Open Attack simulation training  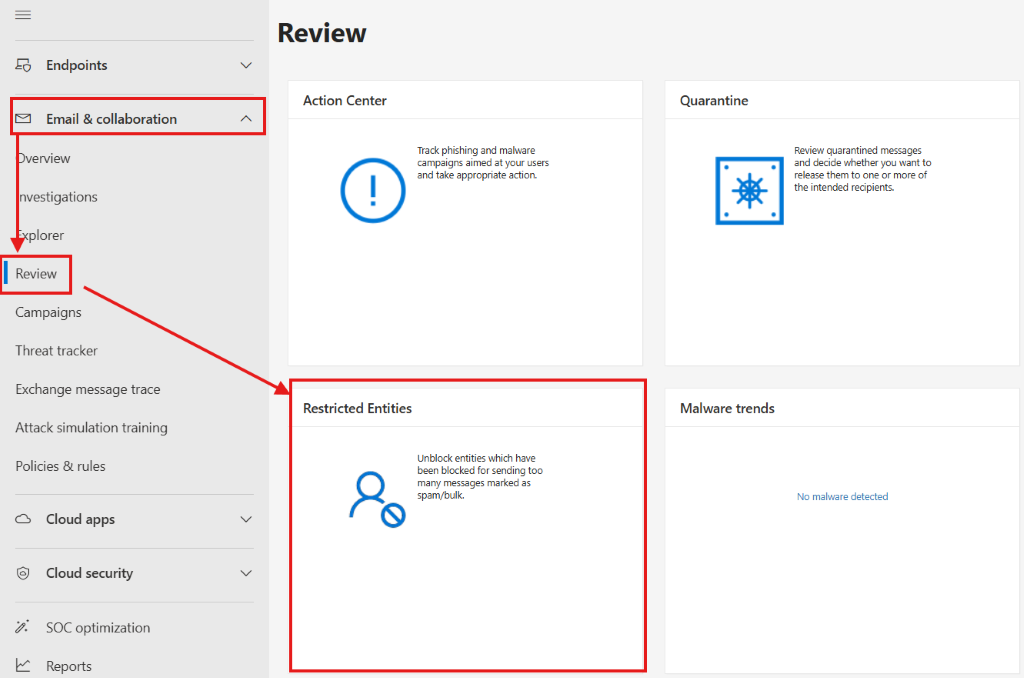tap(91, 428)
